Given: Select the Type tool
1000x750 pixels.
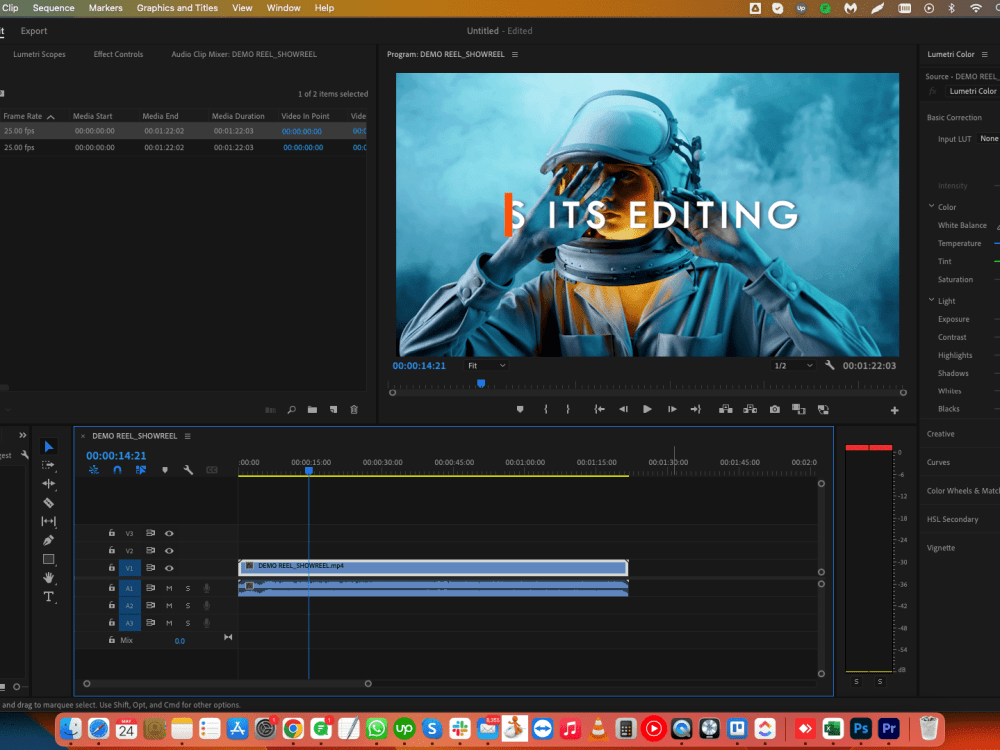Looking at the screenshot, I should (48, 597).
